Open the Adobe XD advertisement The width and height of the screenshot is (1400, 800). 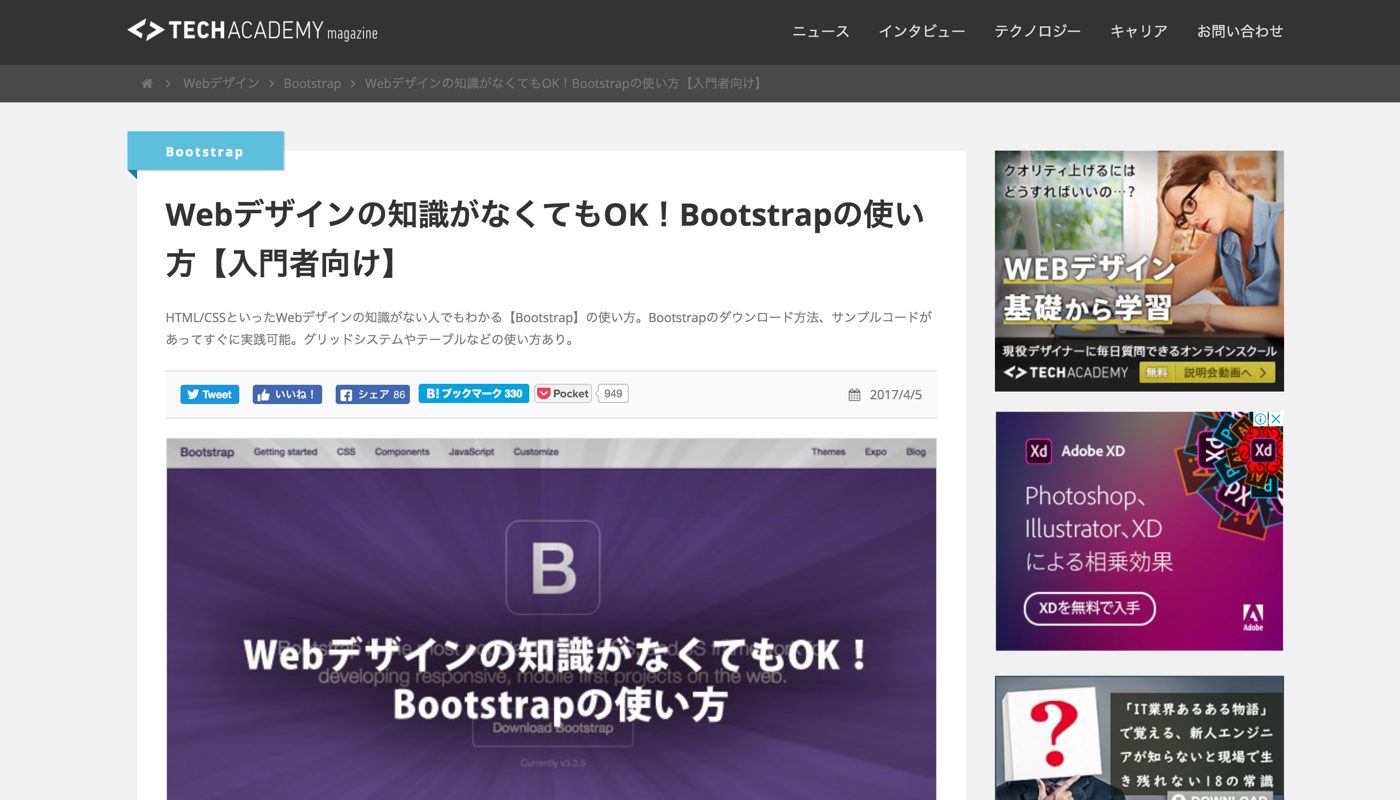click(x=1139, y=531)
